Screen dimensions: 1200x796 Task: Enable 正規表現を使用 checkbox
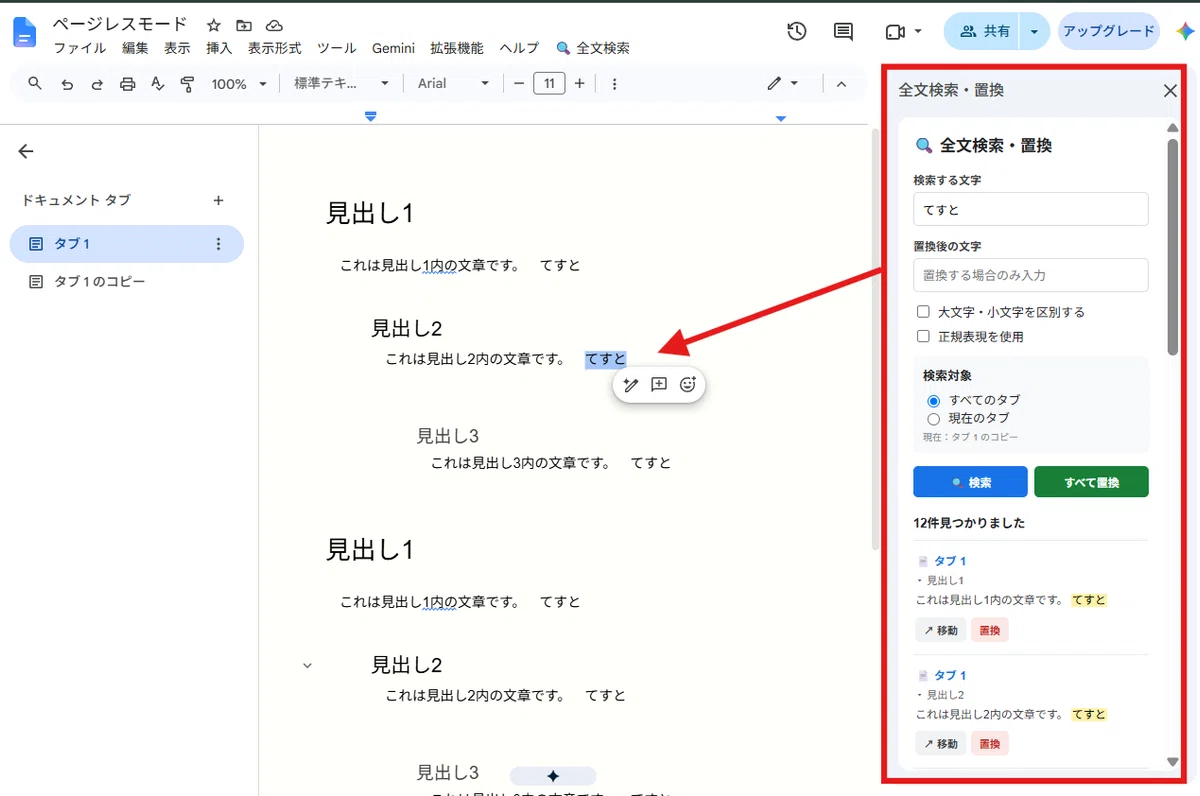(923, 337)
